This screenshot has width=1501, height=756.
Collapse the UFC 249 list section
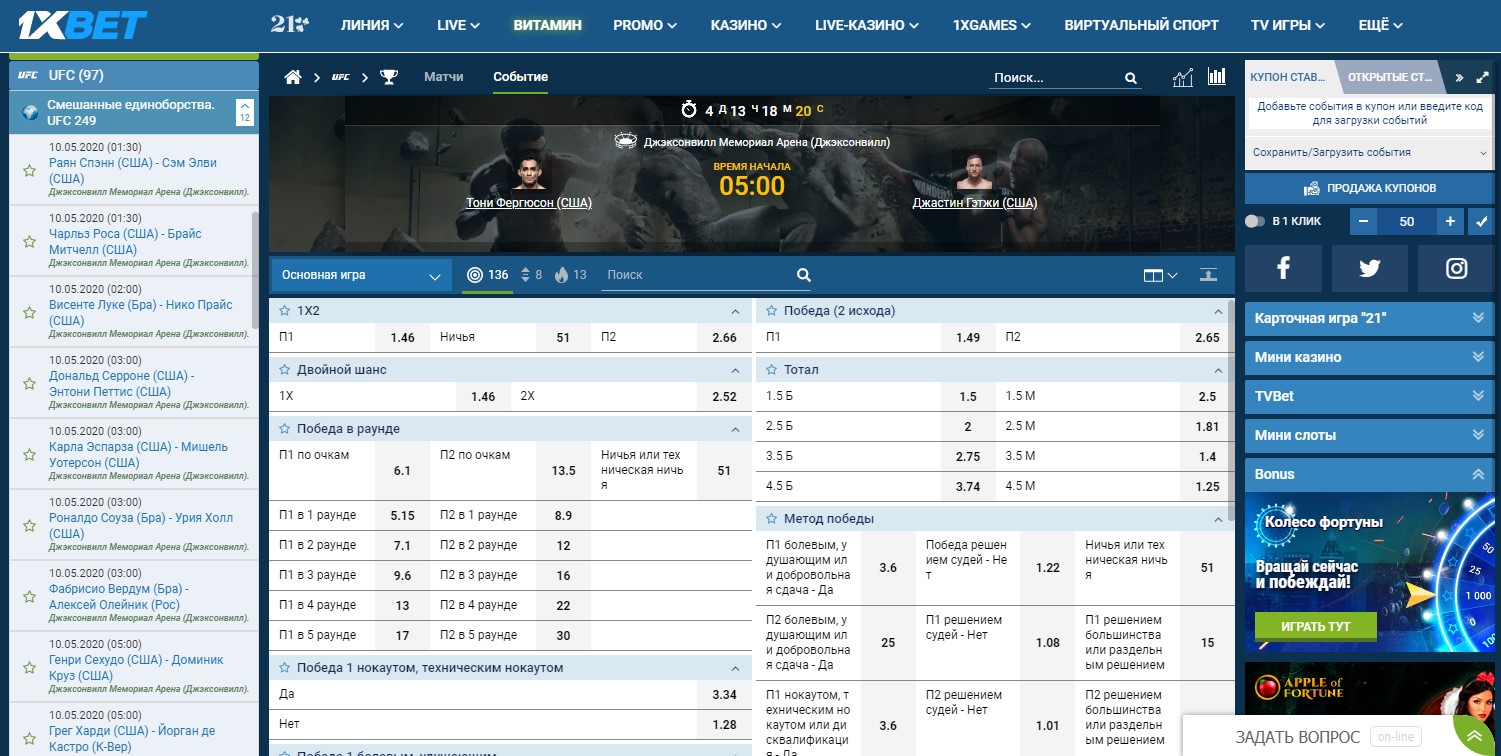tap(244, 112)
